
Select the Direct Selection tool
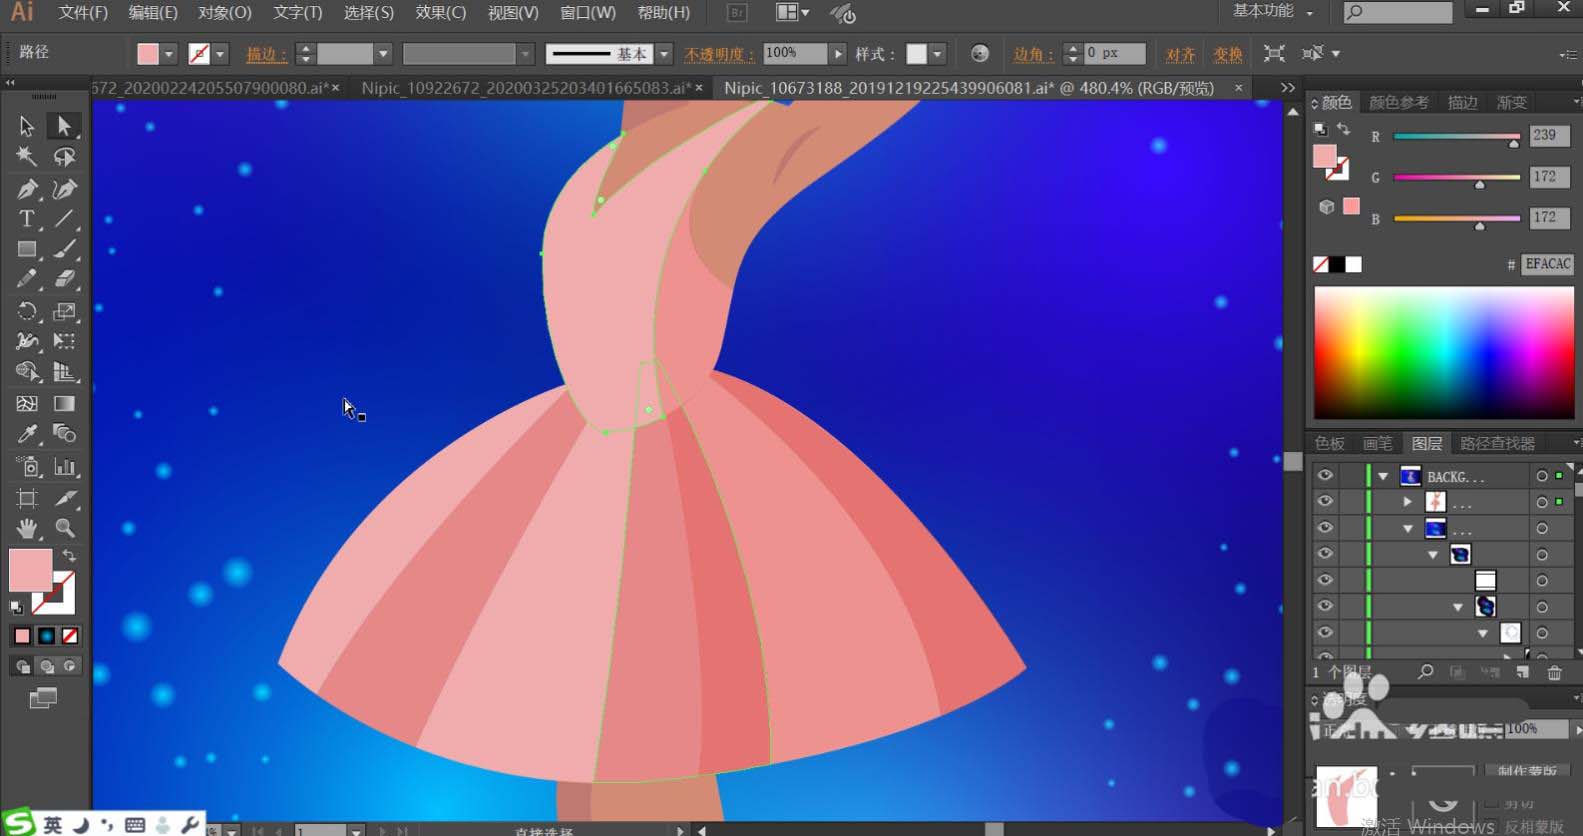(64, 126)
